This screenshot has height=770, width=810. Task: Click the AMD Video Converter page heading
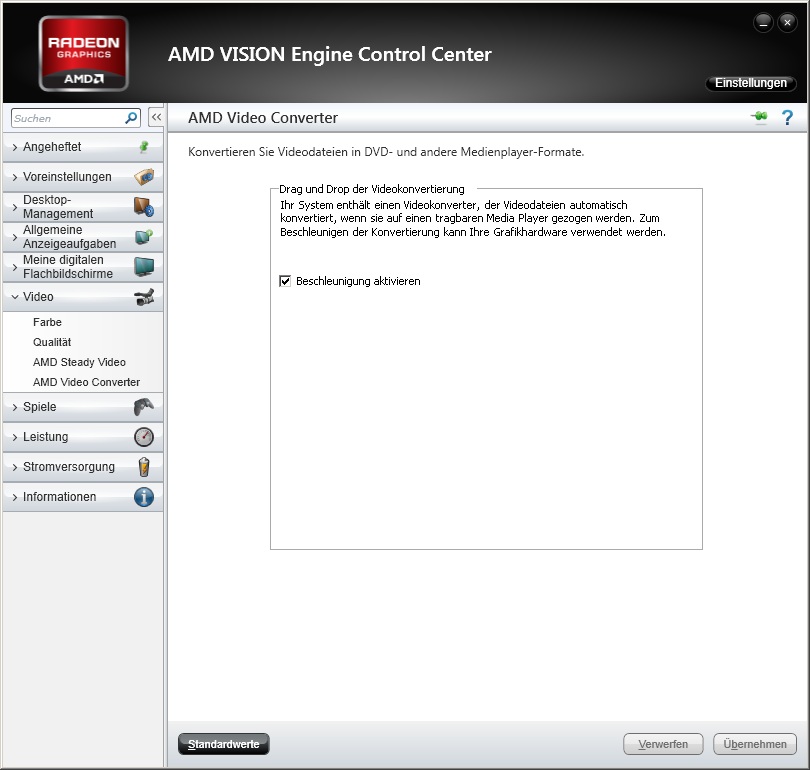click(262, 118)
